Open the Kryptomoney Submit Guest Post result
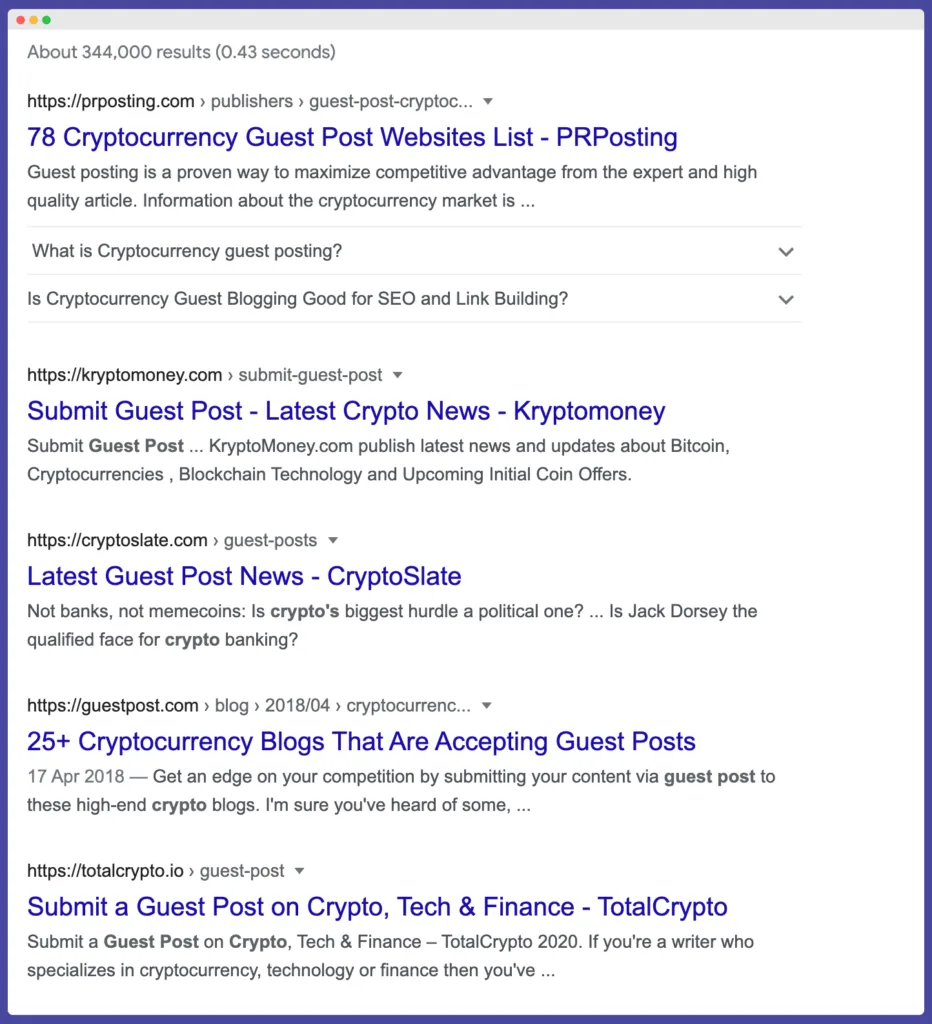The image size is (932, 1024). (346, 411)
